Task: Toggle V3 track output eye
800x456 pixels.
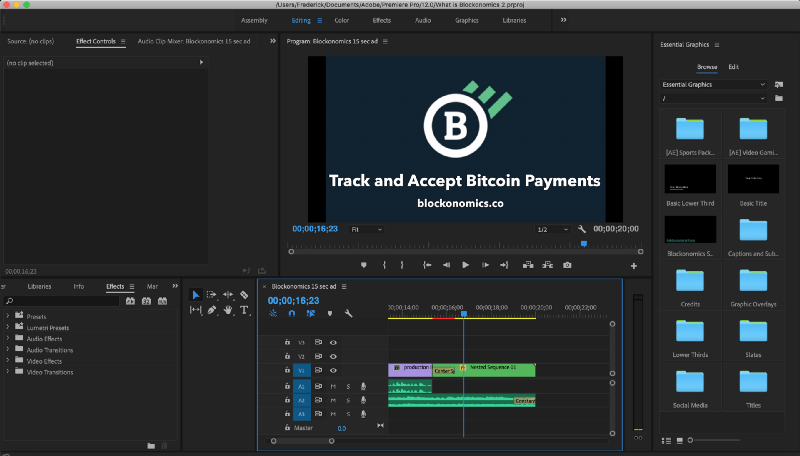Action: pos(333,342)
